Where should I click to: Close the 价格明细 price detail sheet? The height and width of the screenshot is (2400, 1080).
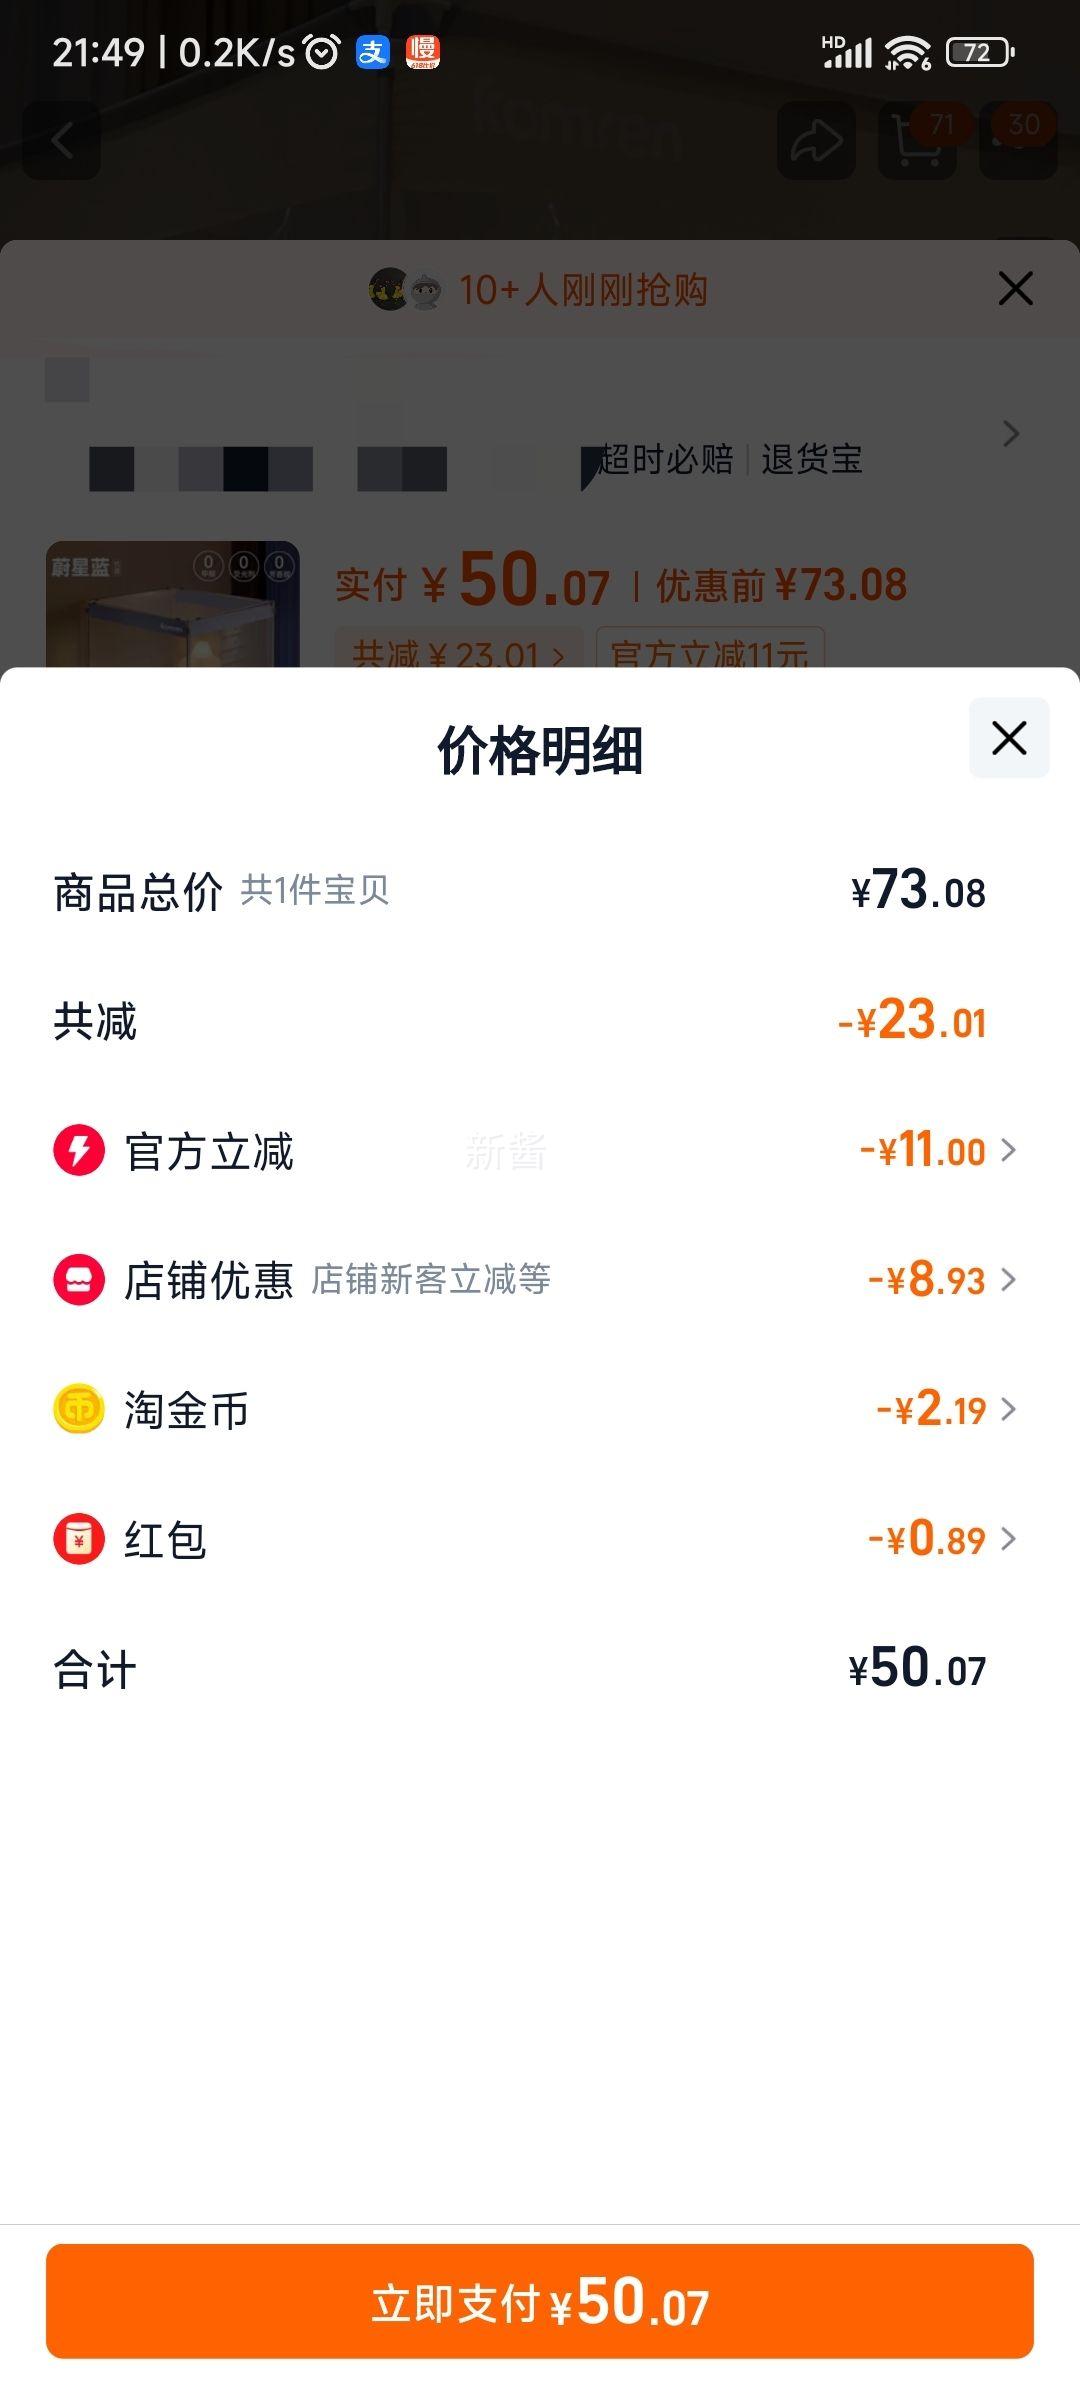point(1009,738)
